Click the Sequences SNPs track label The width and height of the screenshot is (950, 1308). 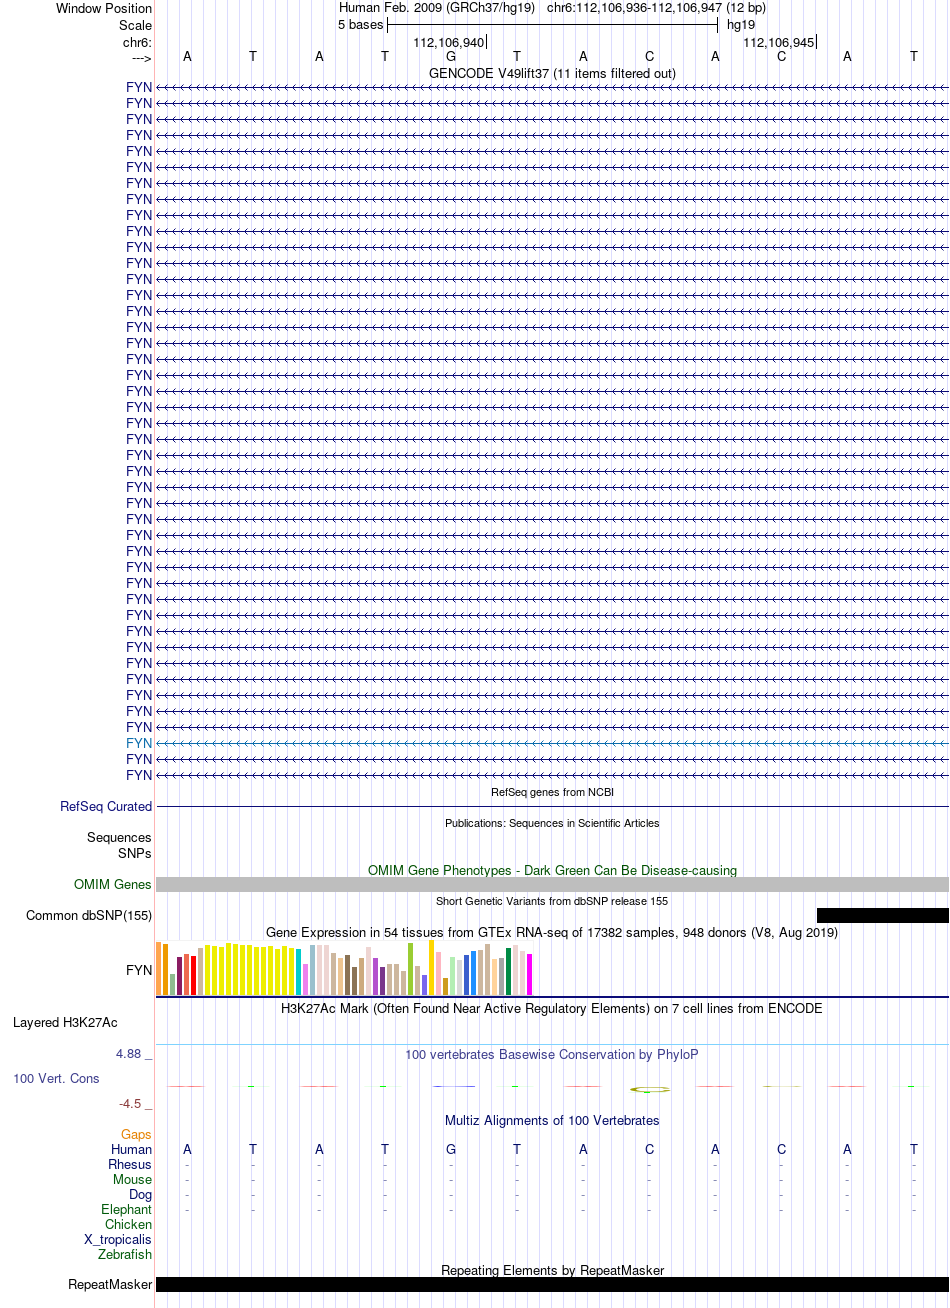[x=119, y=845]
